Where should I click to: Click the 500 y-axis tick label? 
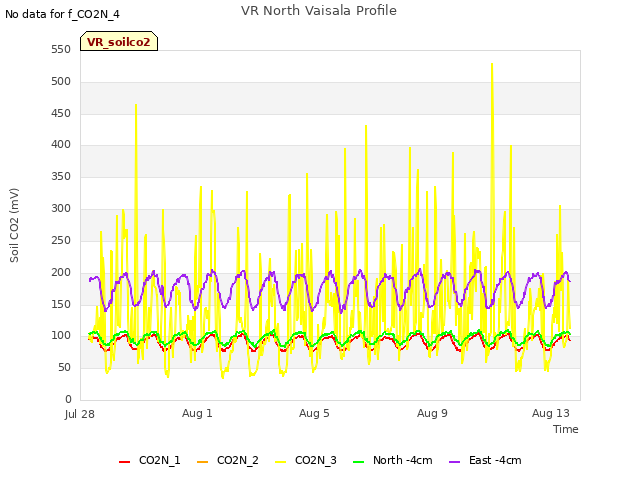pos(61,82)
